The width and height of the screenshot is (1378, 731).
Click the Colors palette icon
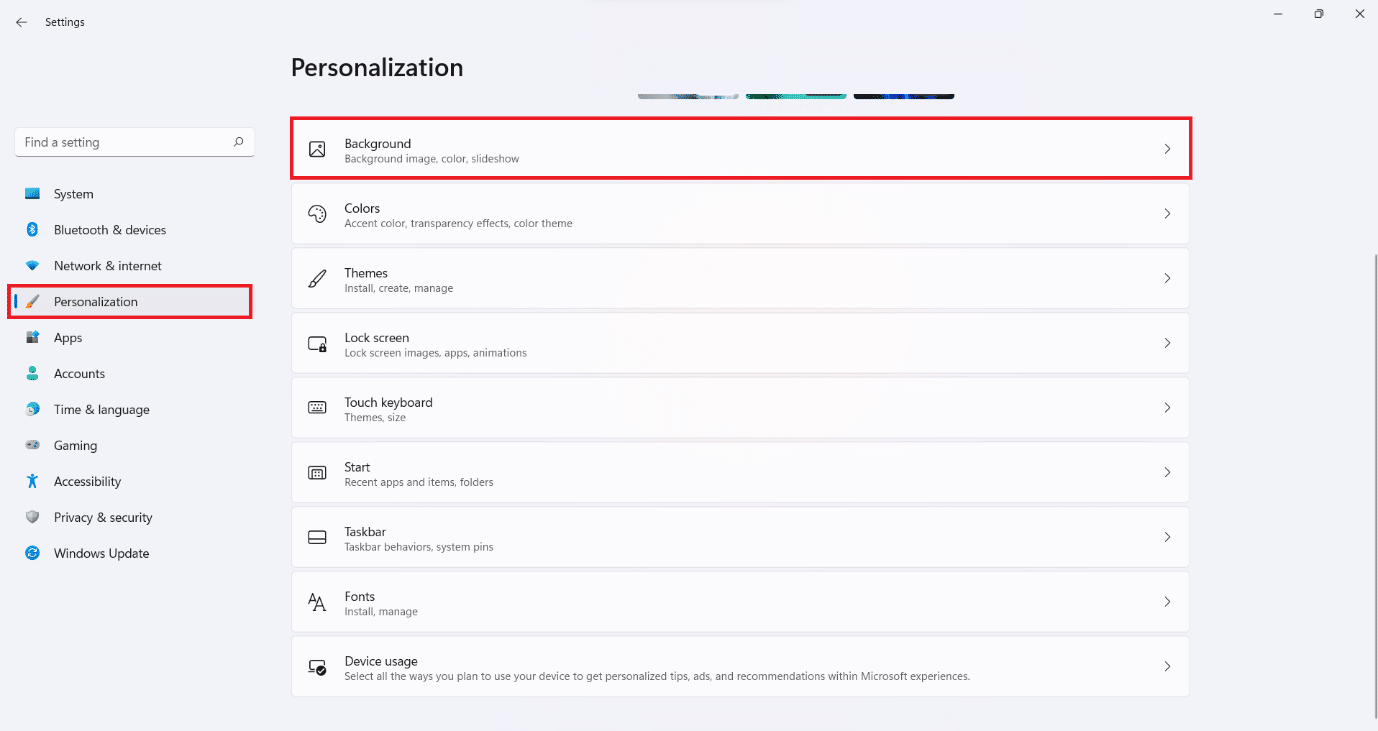pyautogui.click(x=317, y=214)
